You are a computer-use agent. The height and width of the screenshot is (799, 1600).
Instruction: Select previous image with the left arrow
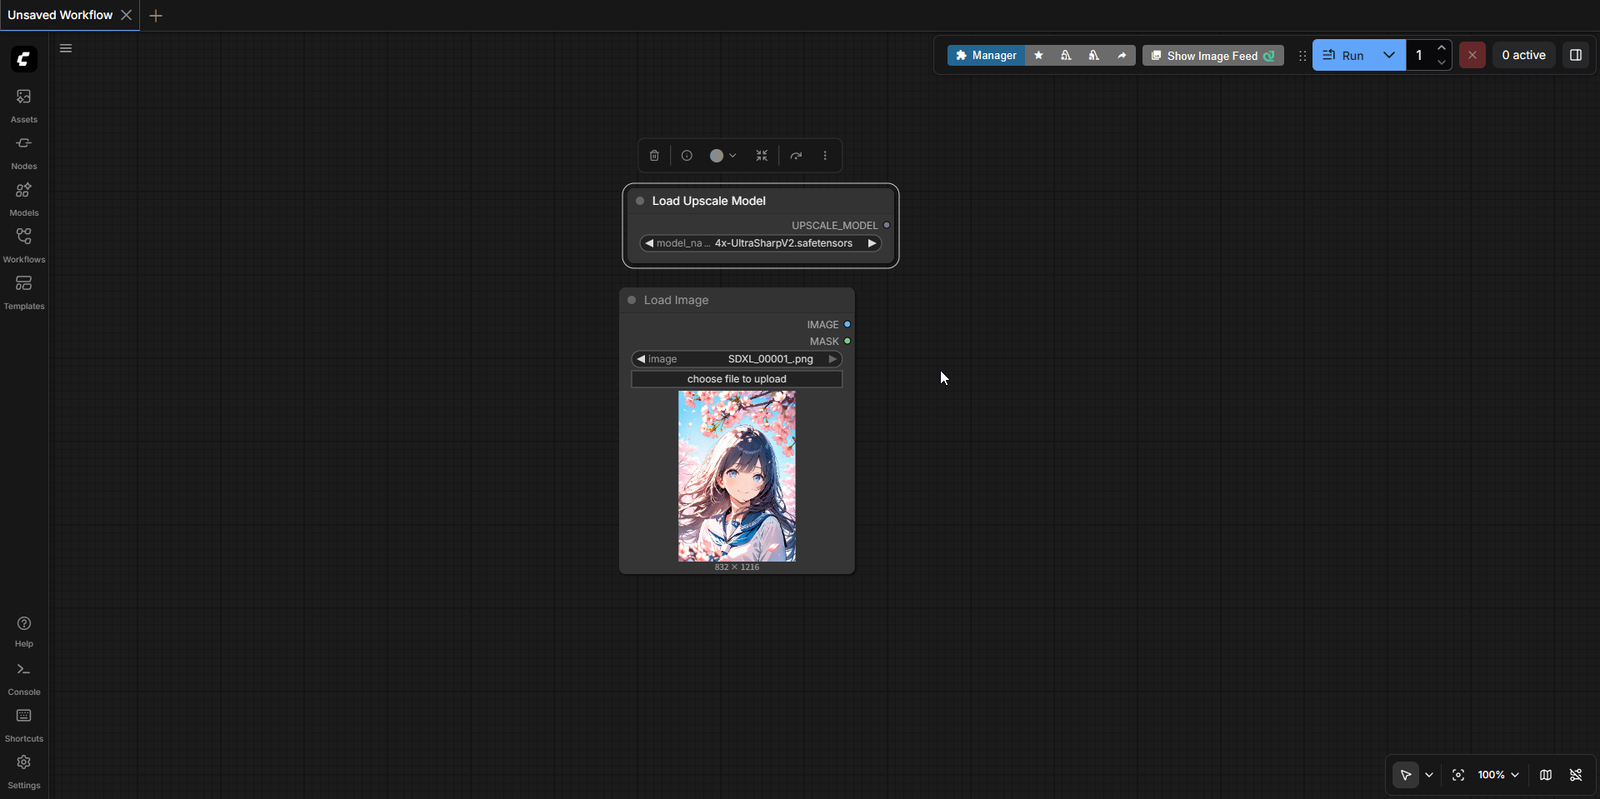(641, 359)
